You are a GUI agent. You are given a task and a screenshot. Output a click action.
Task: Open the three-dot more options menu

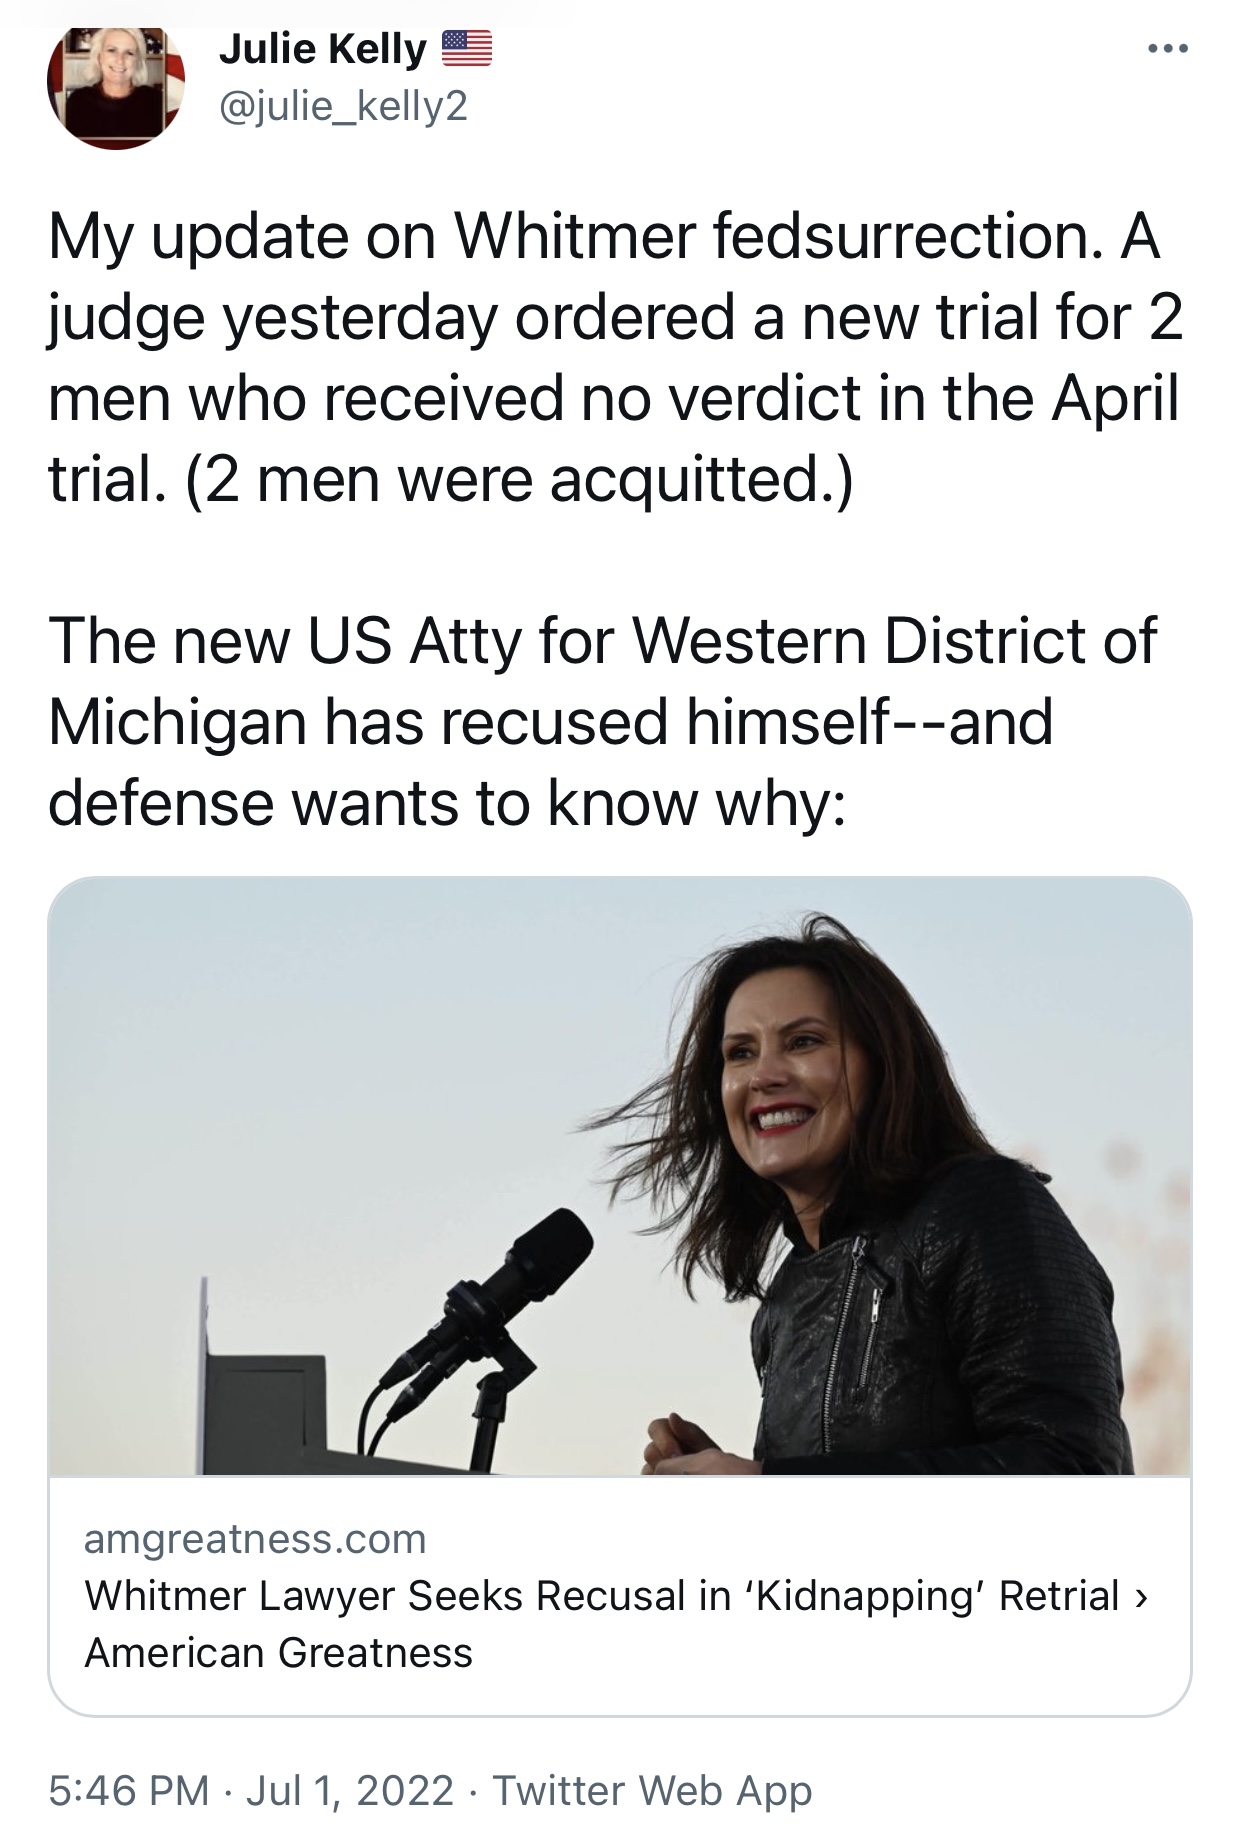point(1168,48)
